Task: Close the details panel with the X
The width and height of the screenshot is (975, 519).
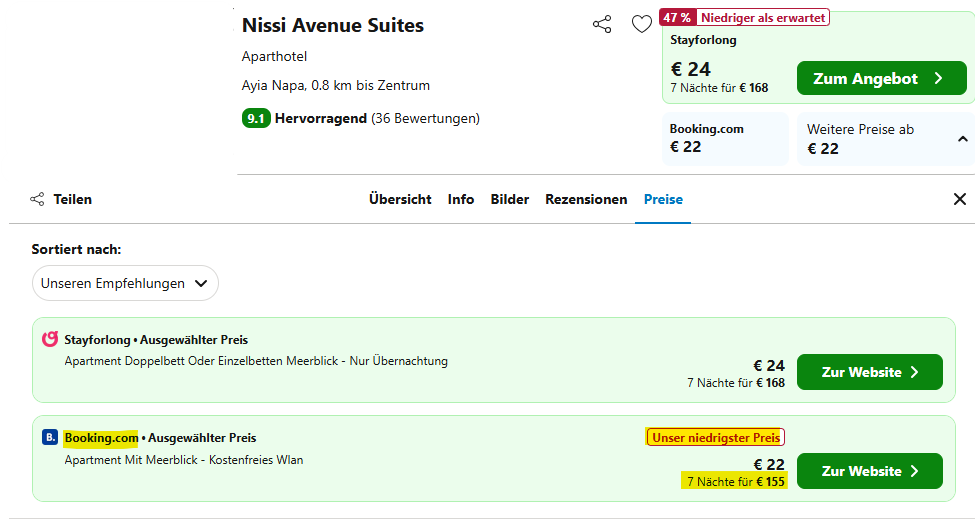Action: [959, 199]
